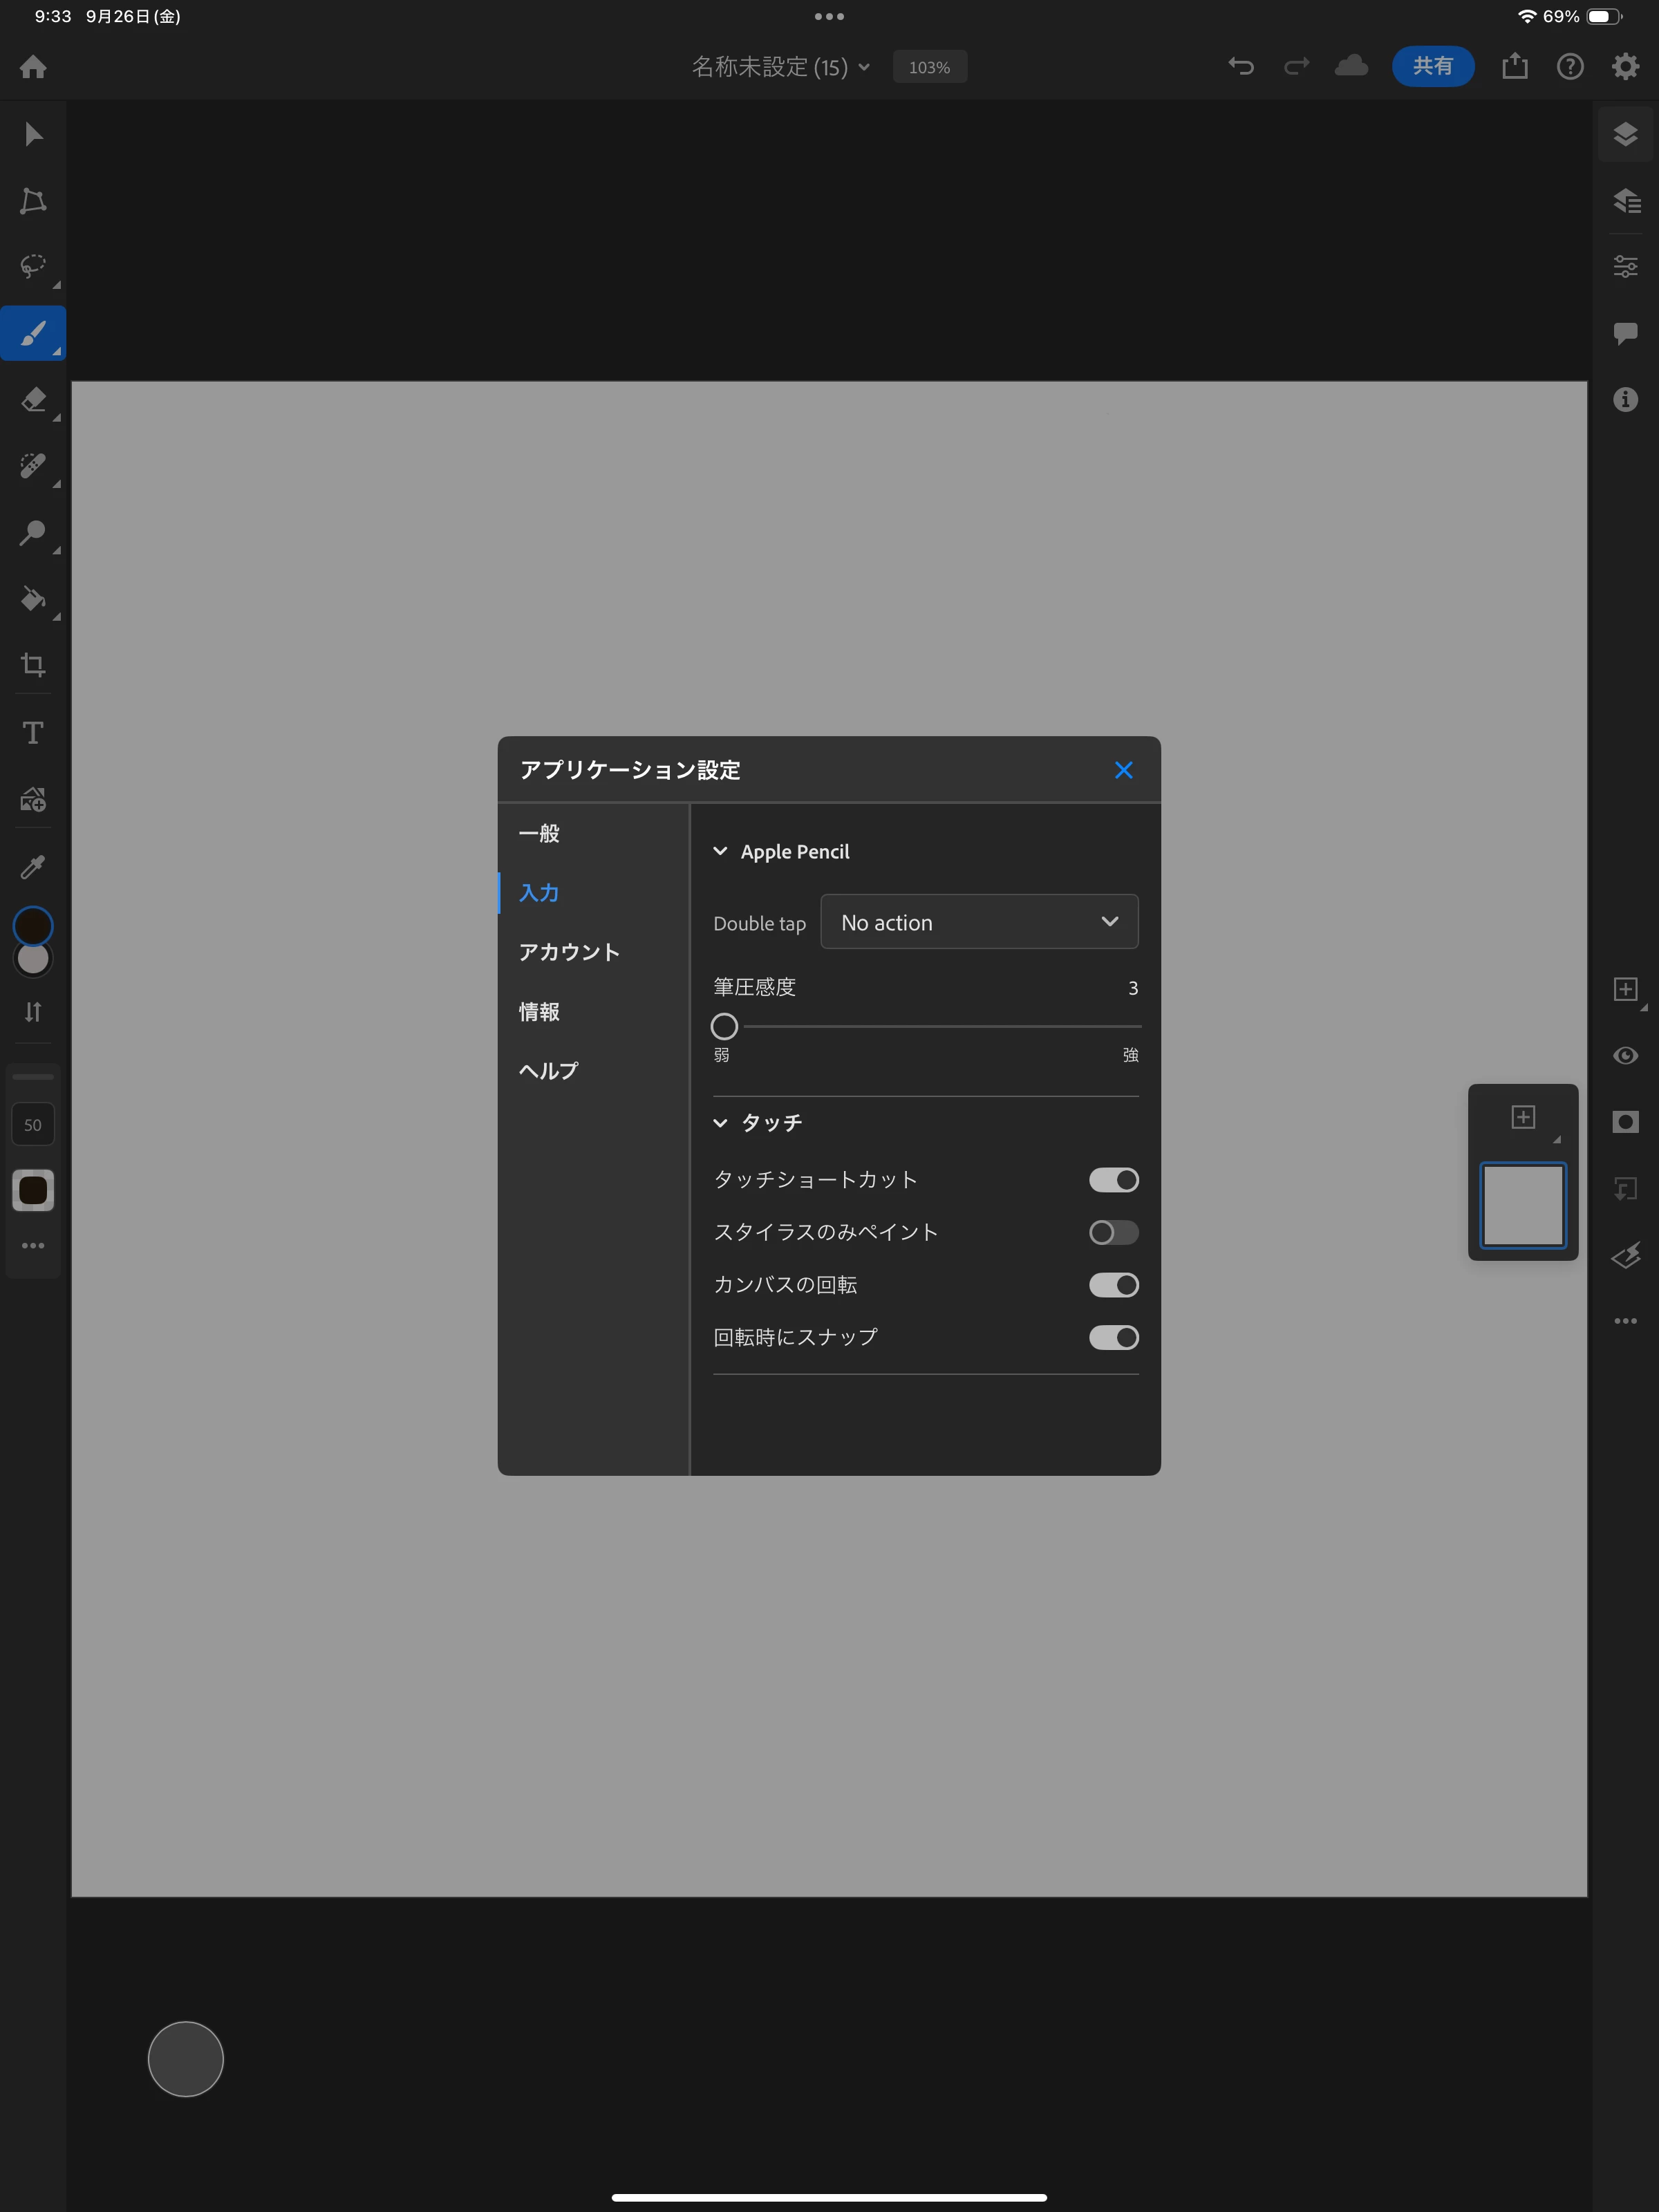Screen dimensions: 1659x2212
Task: Select the Eraser tool
Action: pyautogui.click(x=33, y=400)
